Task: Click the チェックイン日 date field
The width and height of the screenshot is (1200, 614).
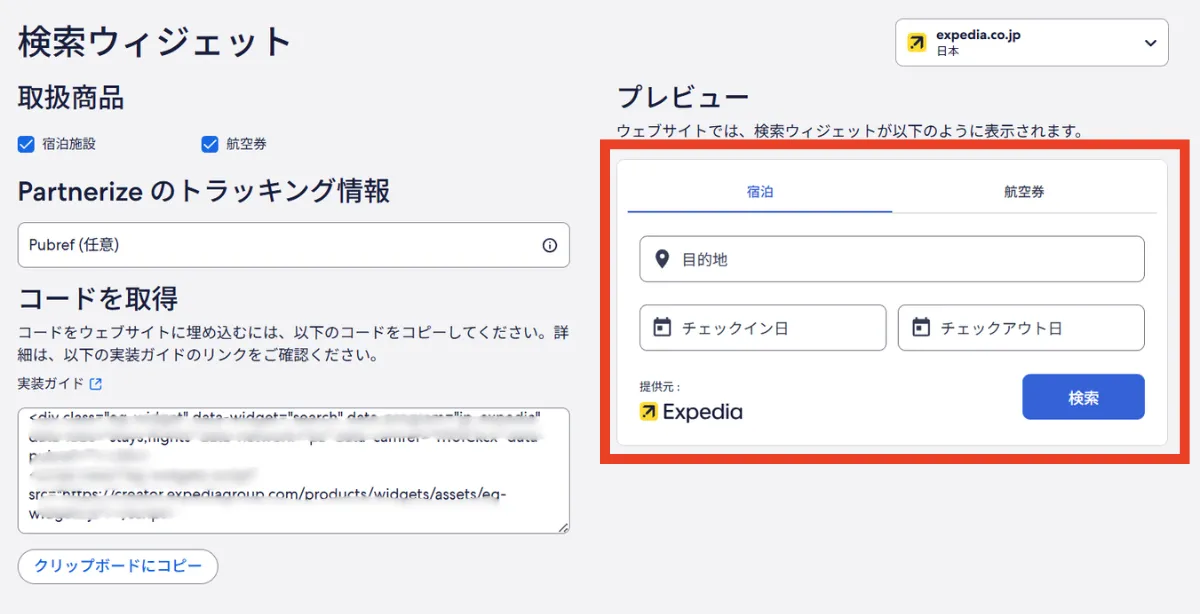Action: [762, 326]
